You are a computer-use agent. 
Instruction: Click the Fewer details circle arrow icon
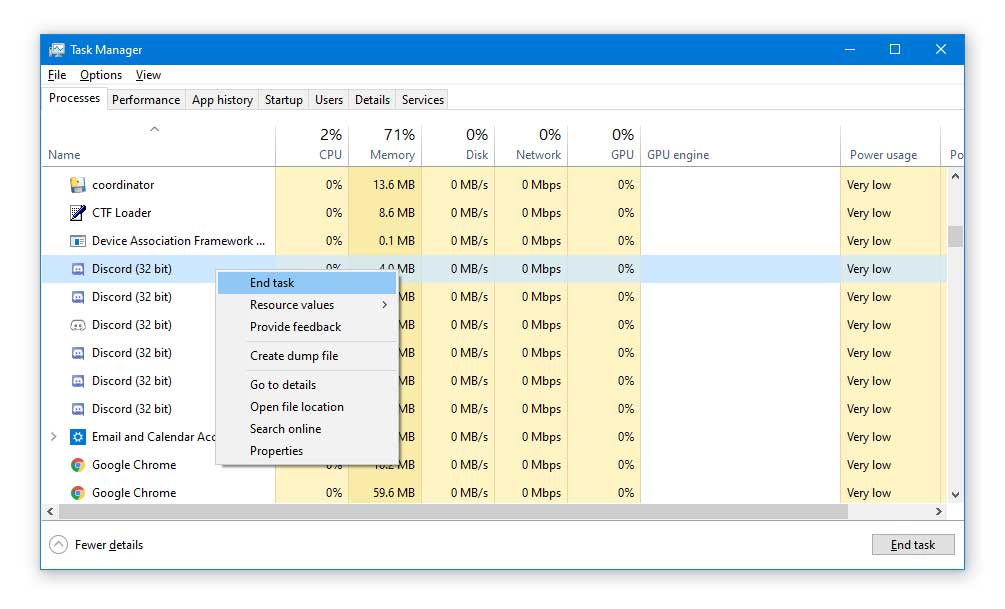tap(58, 545)
